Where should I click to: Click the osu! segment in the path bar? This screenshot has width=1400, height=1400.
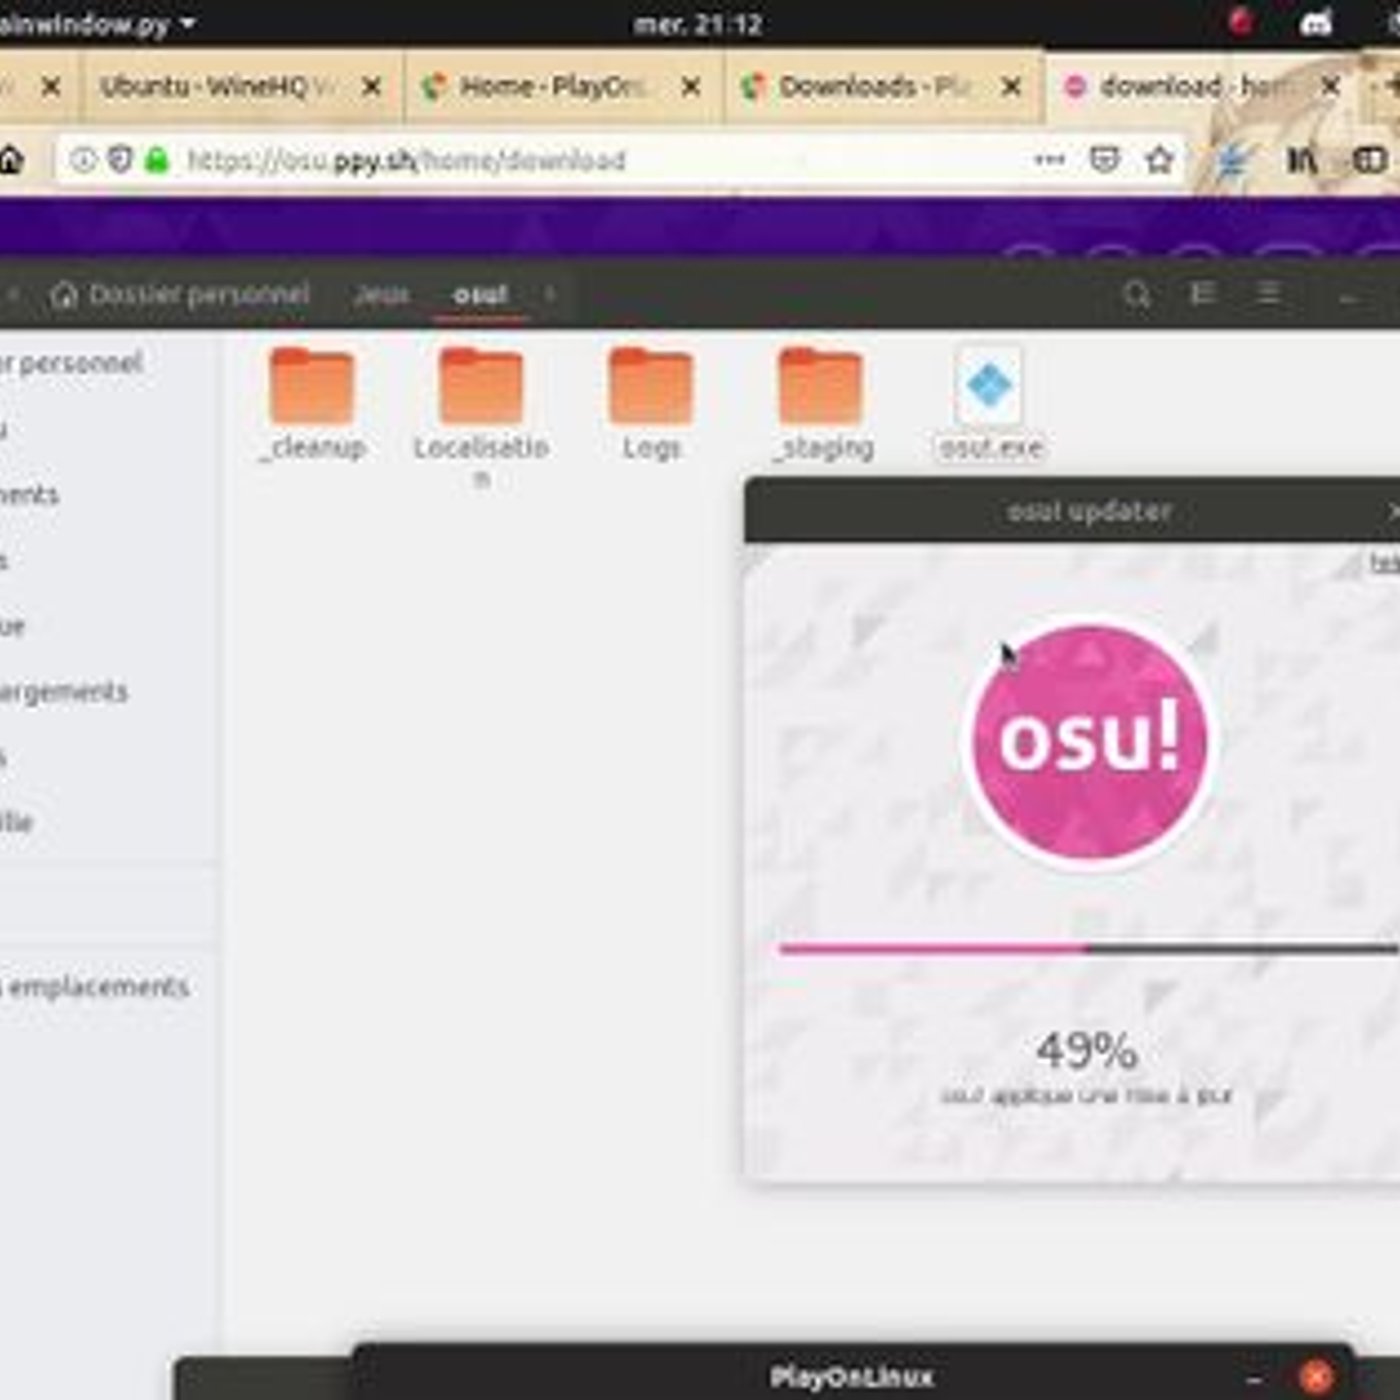(481, 295)
